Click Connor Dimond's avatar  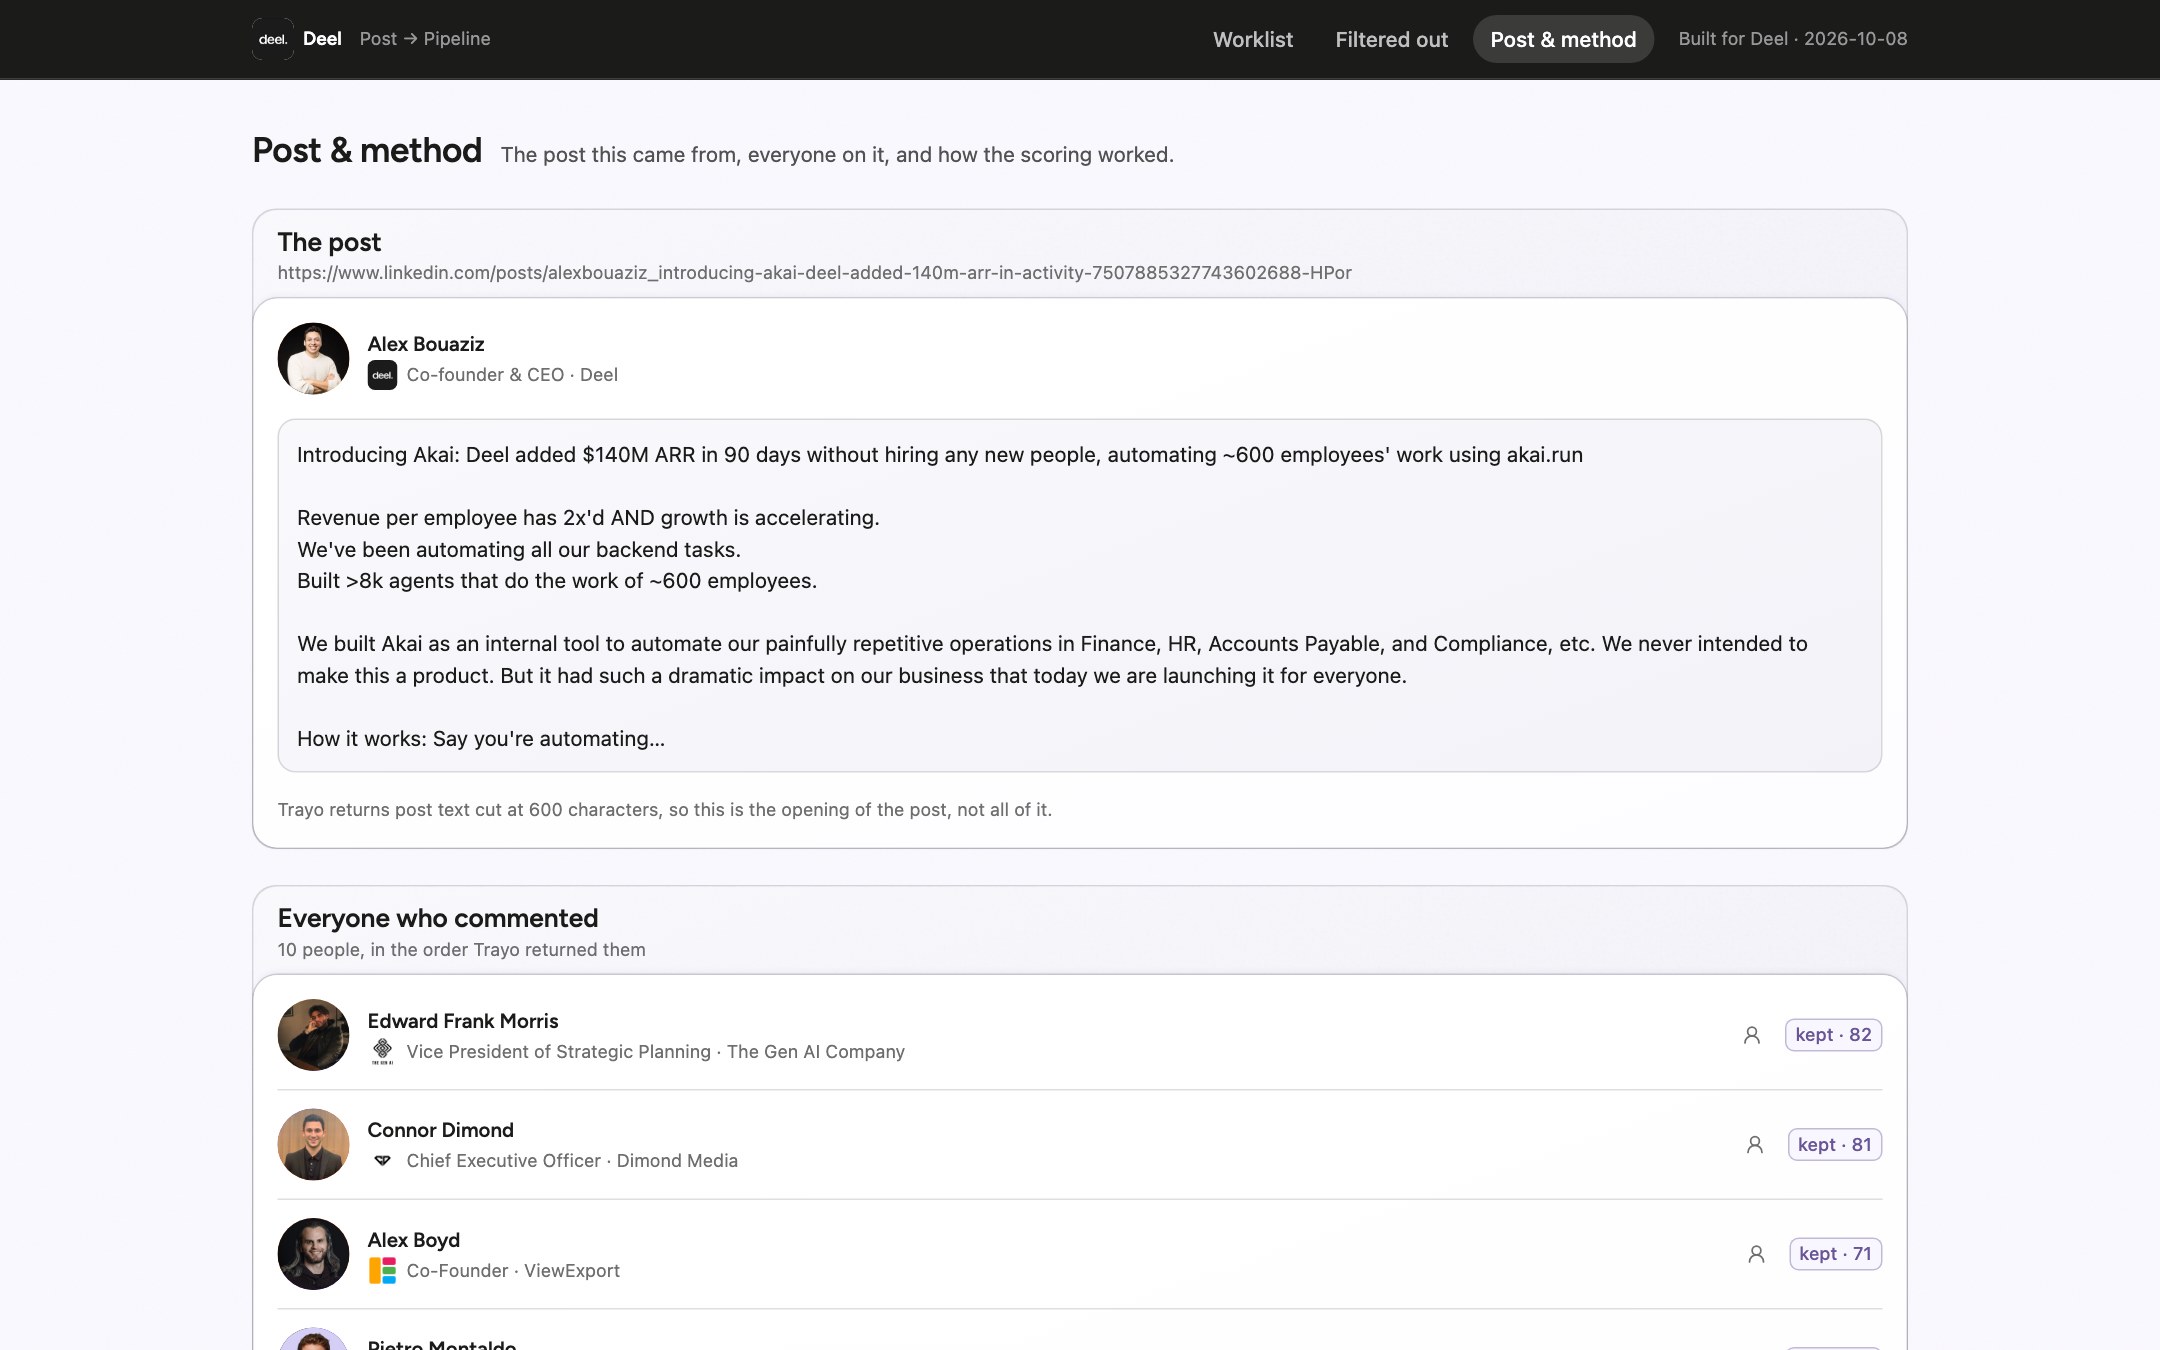click(x=313, y=1144)
